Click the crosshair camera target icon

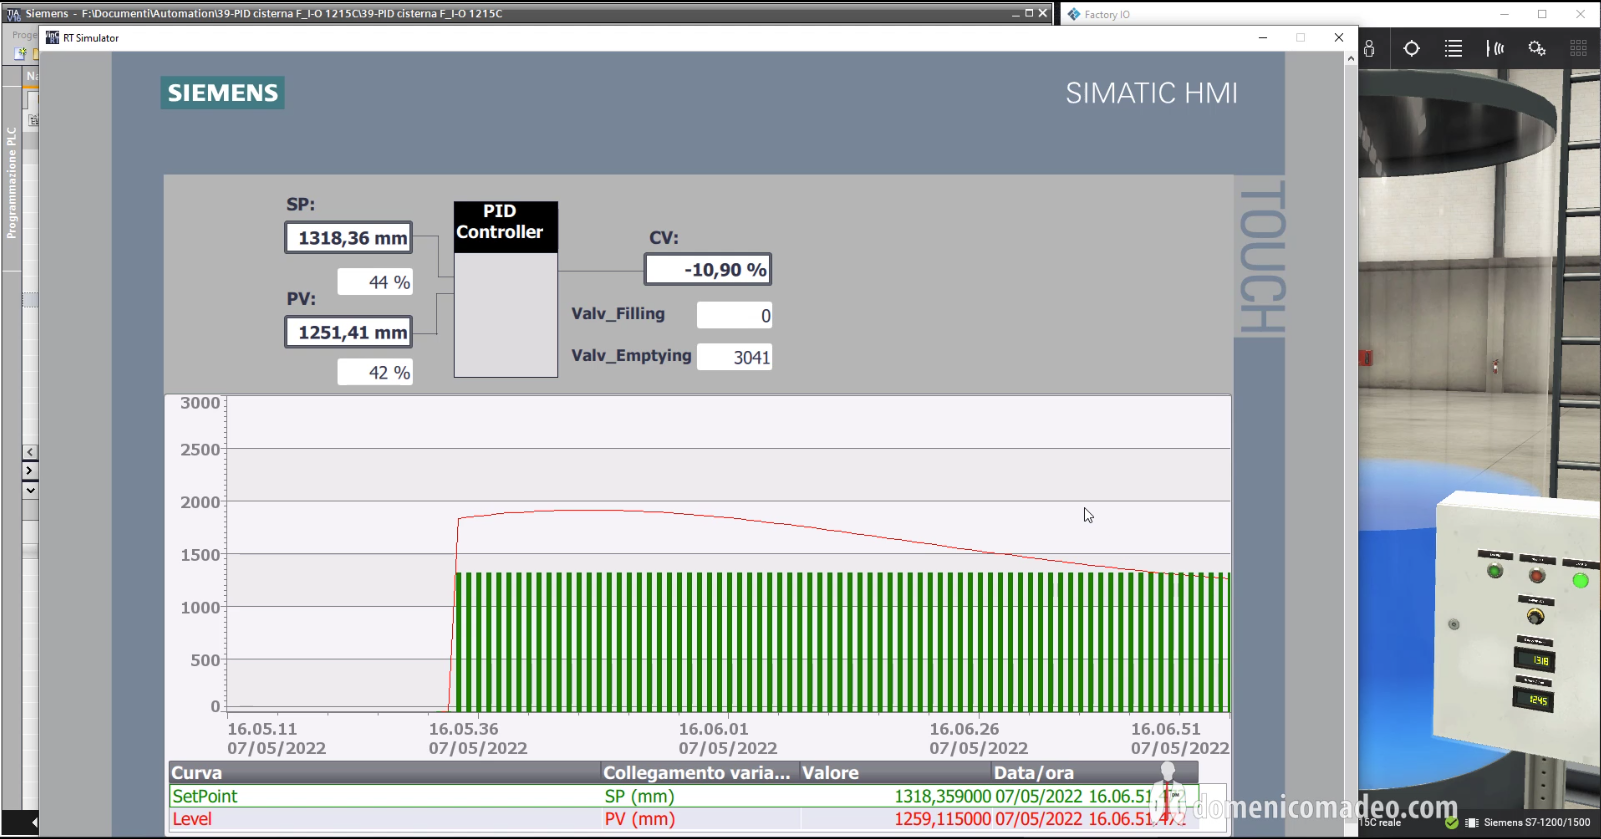1411,49
